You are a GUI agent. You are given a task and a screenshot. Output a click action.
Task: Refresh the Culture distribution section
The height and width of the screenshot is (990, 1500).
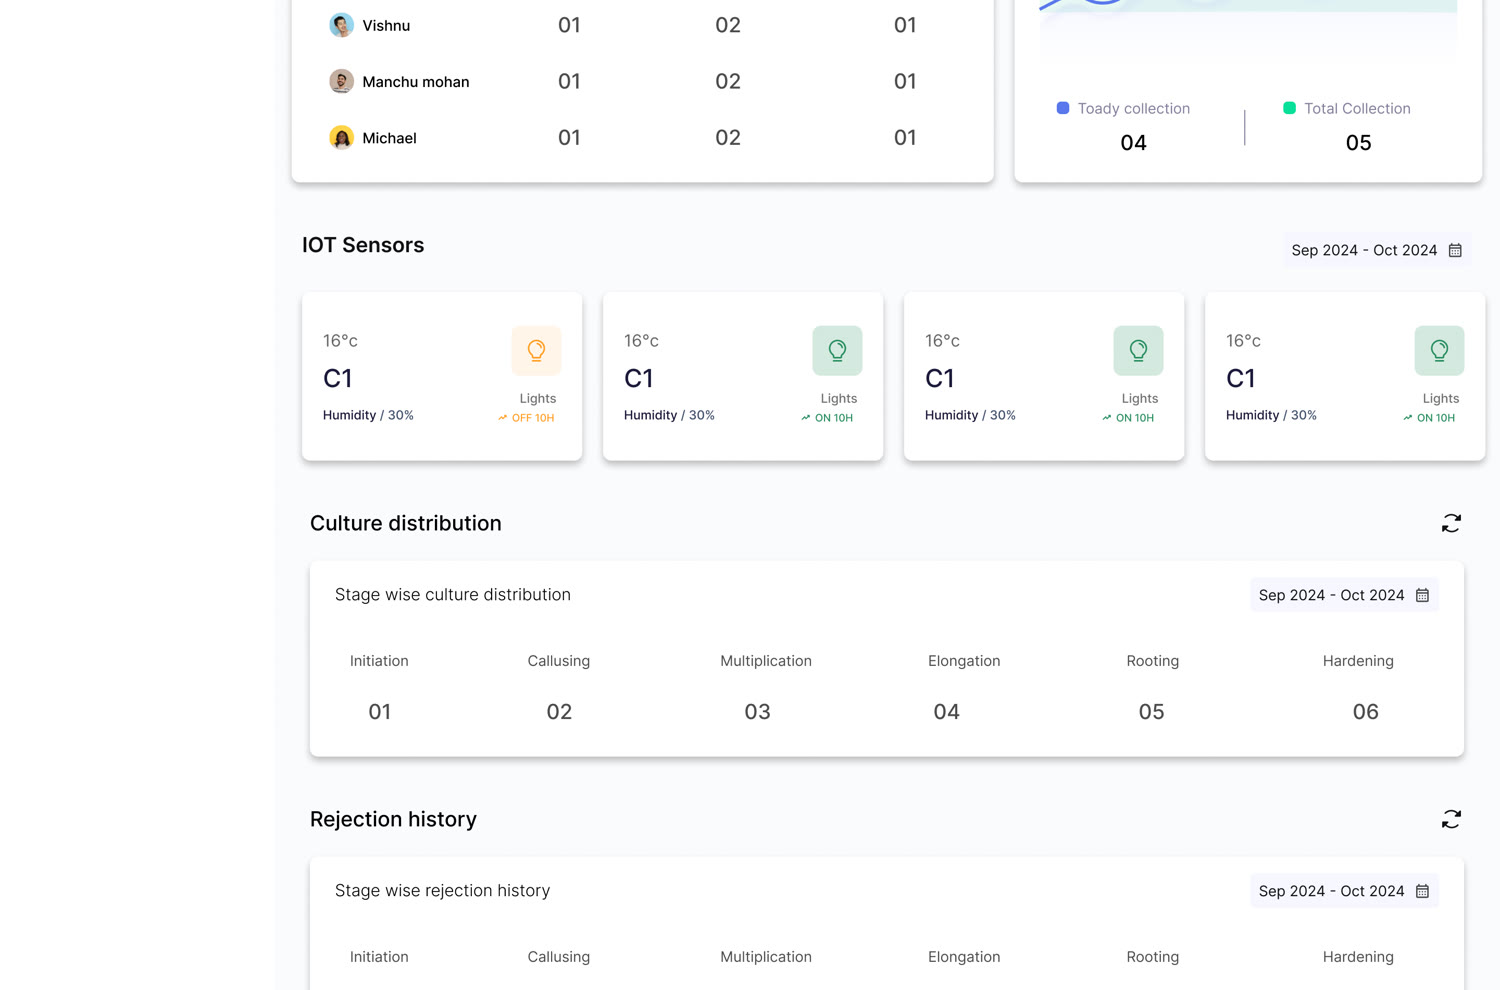pyautogui.click(x=1451, y=523)
